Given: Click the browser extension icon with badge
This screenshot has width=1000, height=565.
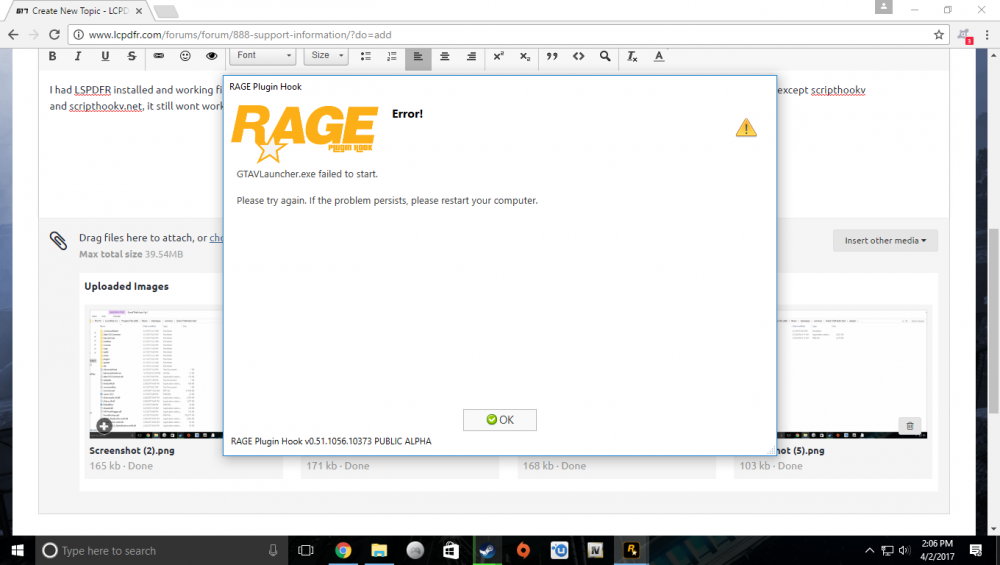Looking at the screenshot, I should pyautogui.click(x=964, y=36).
